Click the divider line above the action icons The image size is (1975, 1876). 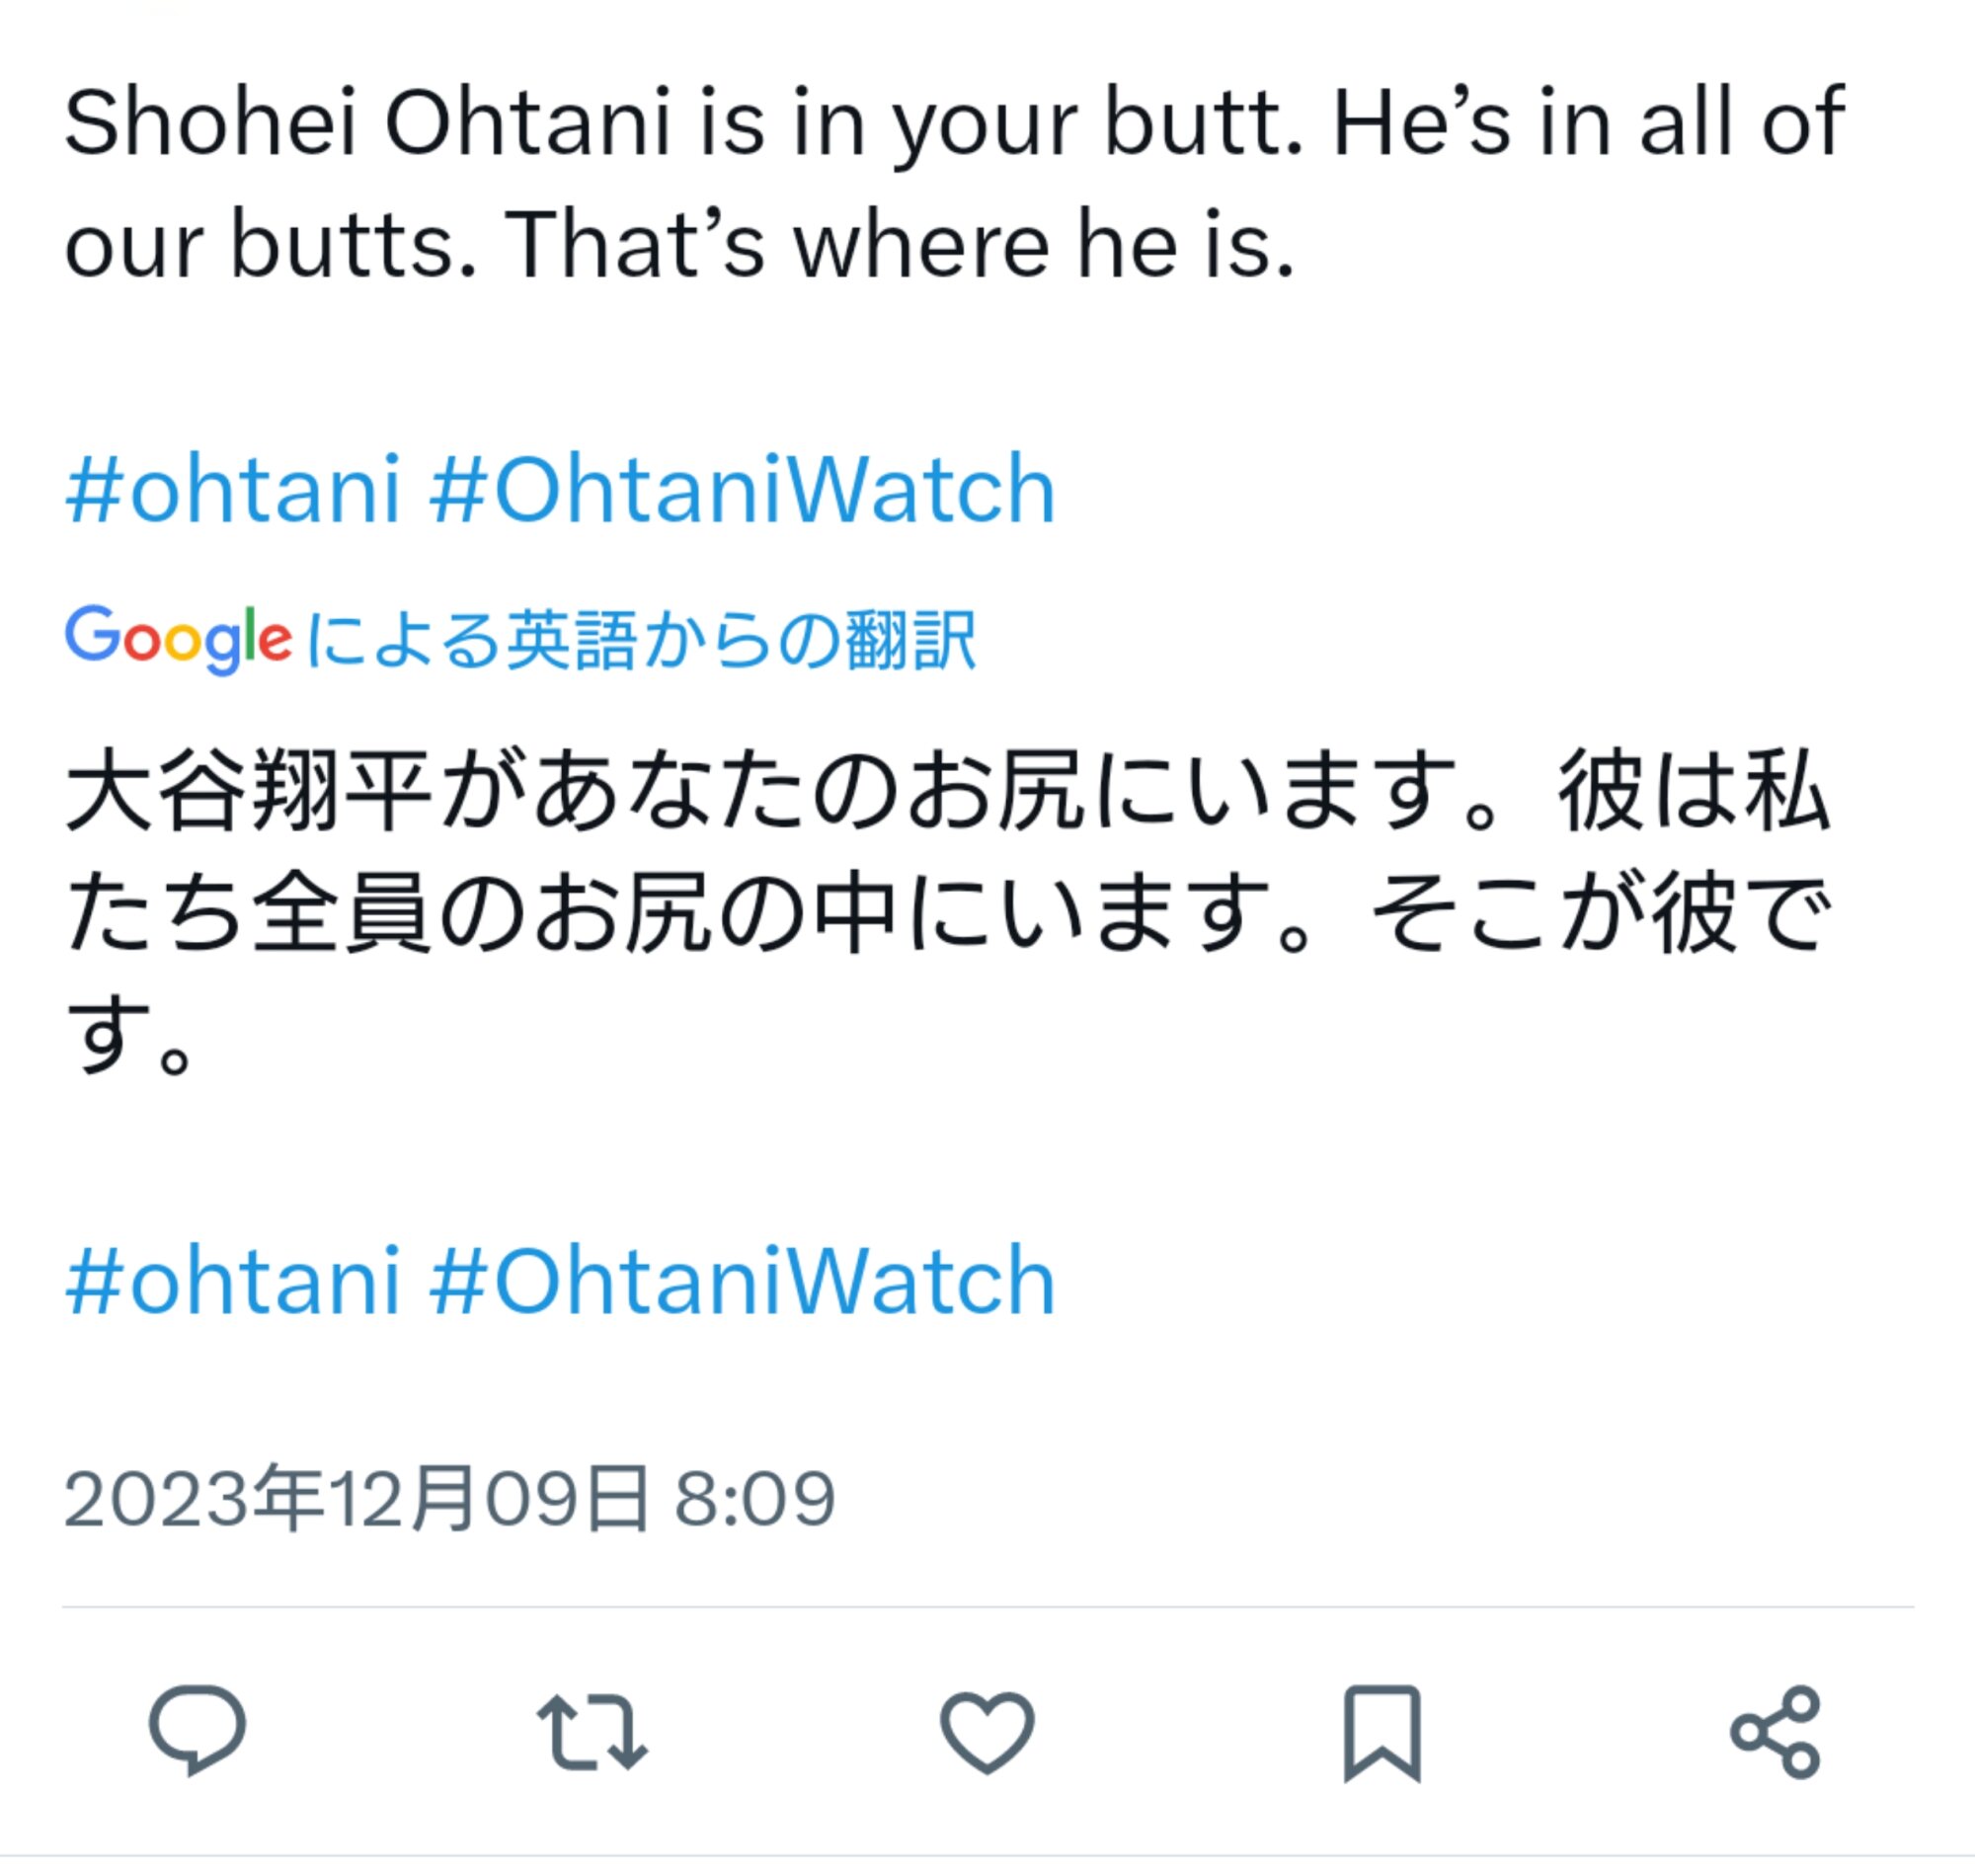tap(987, 1607)
